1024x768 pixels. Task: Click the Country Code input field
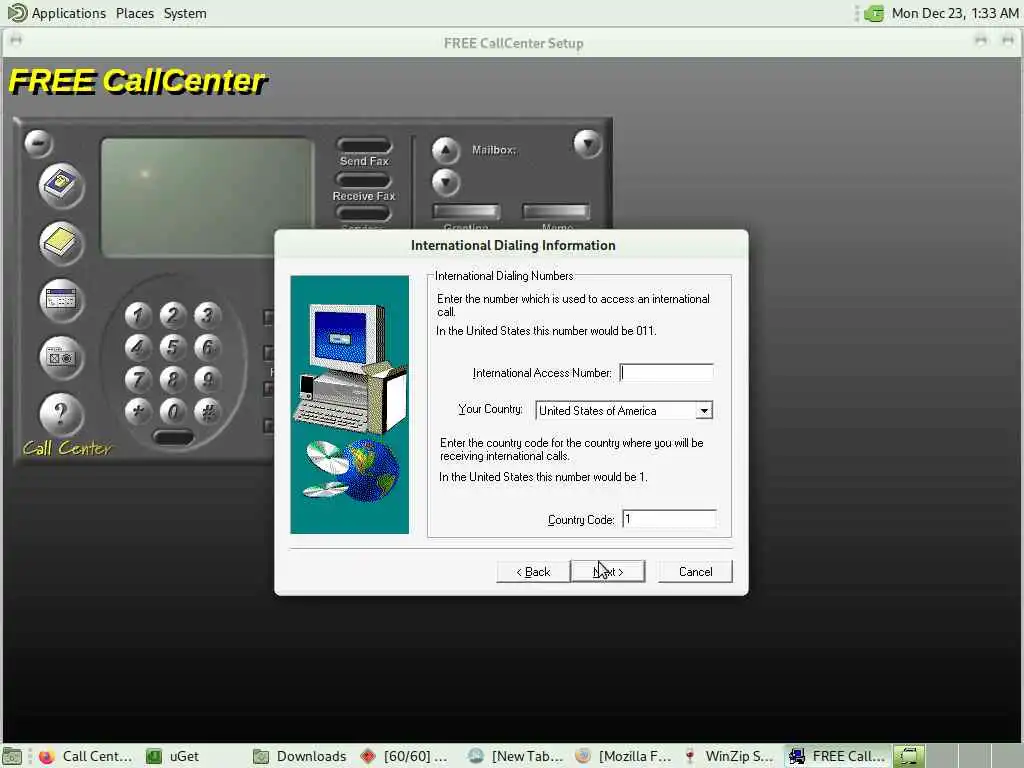pos(669,519)
